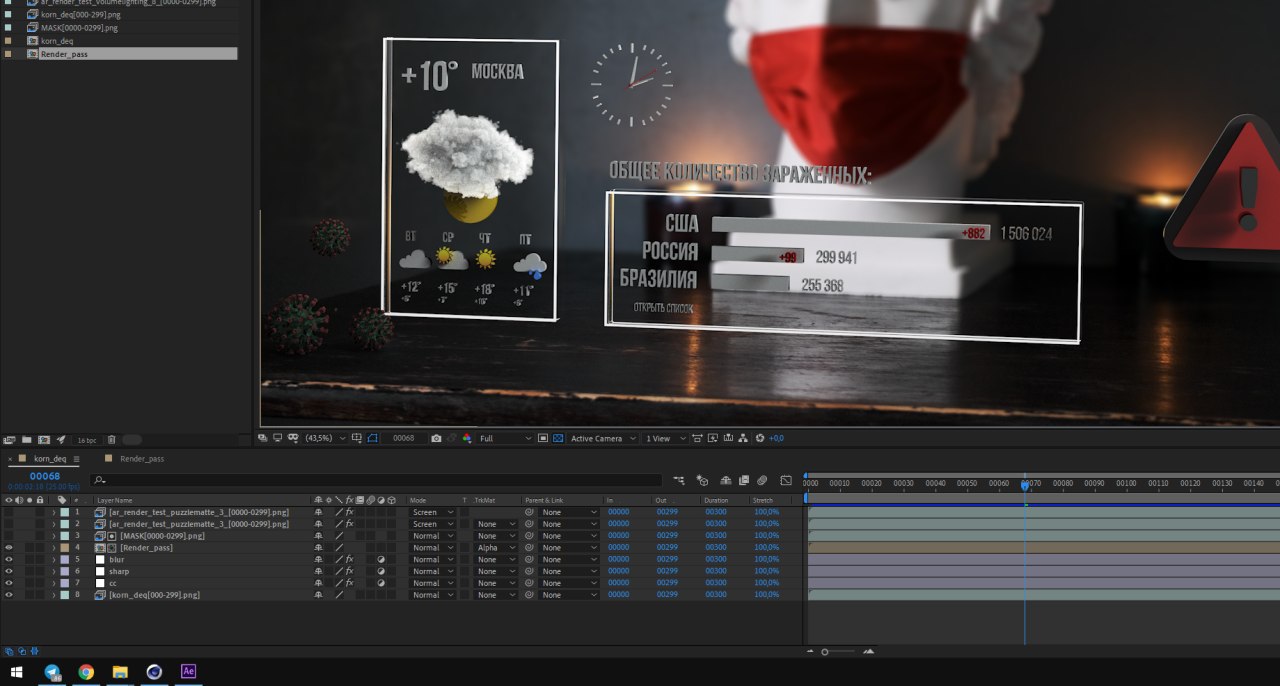Expand Render_pass layer properties
Screen dimensions: 1280x686
[x=54, y=548]
